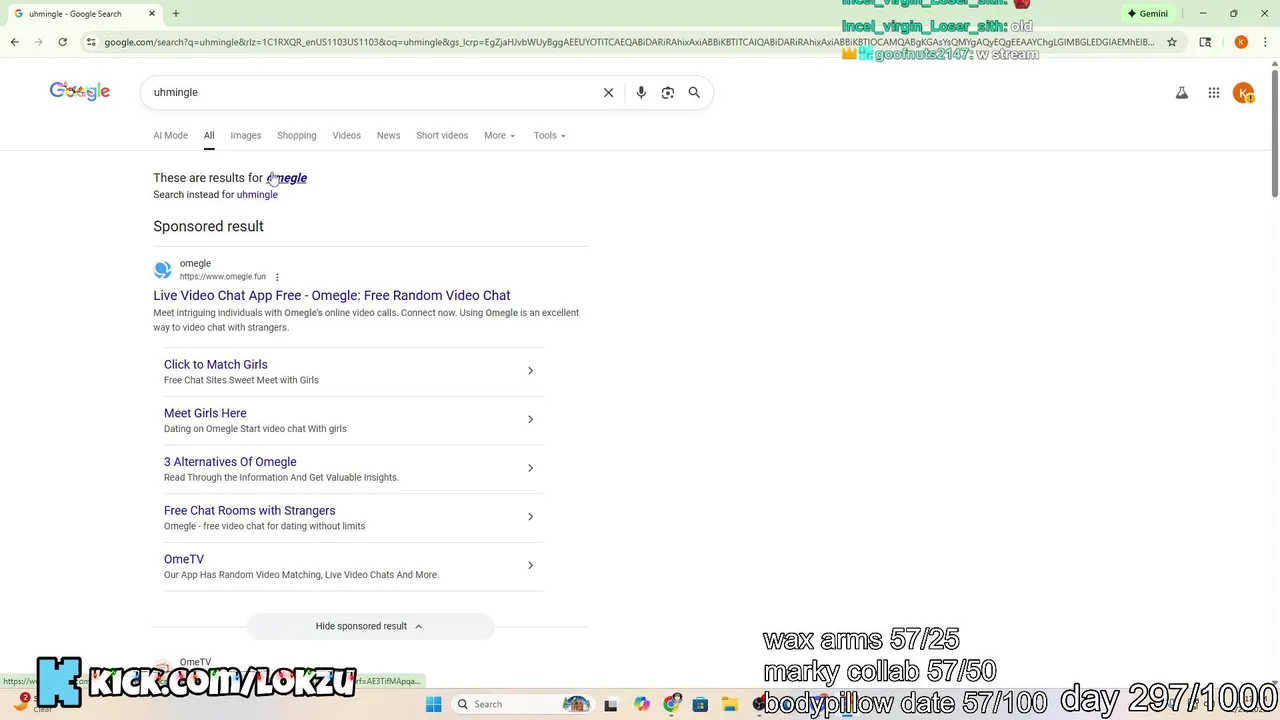Clear the search box with X icon
The image size is (1280, 720).
pyautogui.click(x=608, y=92)
